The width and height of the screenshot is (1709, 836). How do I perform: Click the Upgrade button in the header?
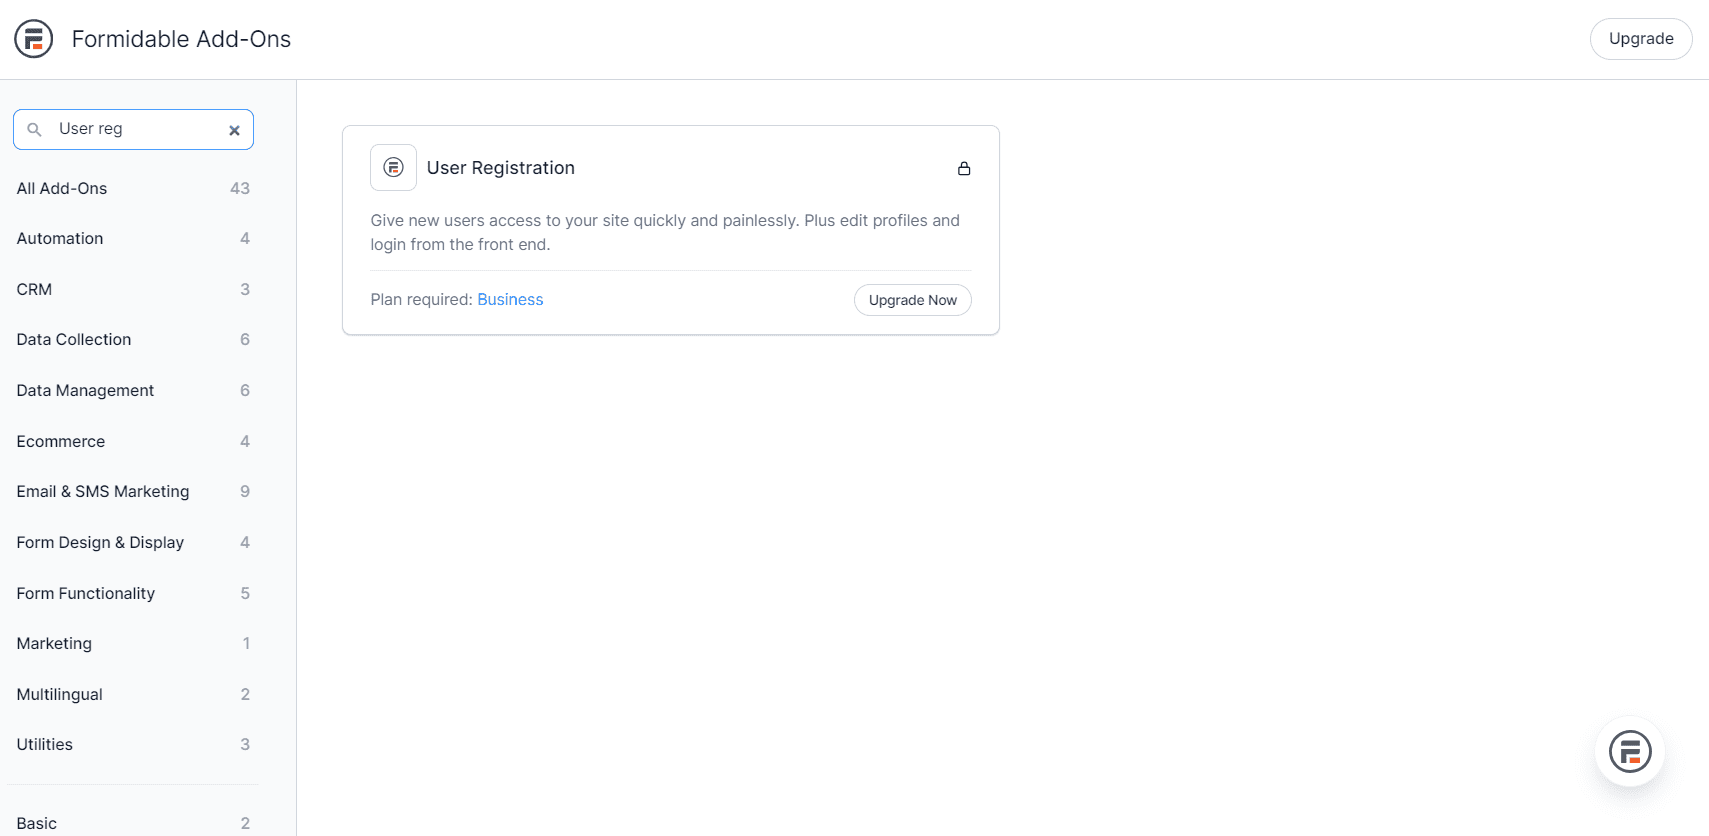tap(1640, 38)
